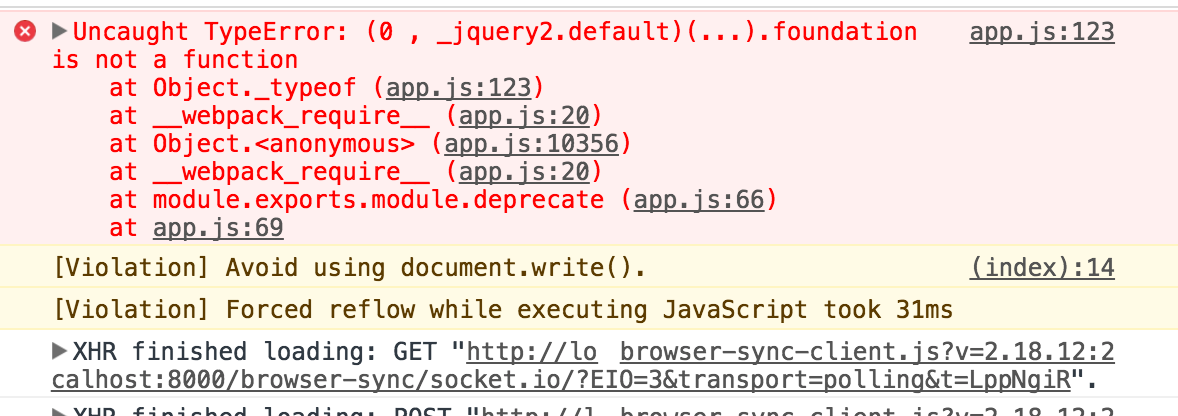Select "at Object.<anonymous>" stack frame text
Image resolution: width=1178 pixels, height=416 pixels.
pyautogui.click(x=262, y=145)
